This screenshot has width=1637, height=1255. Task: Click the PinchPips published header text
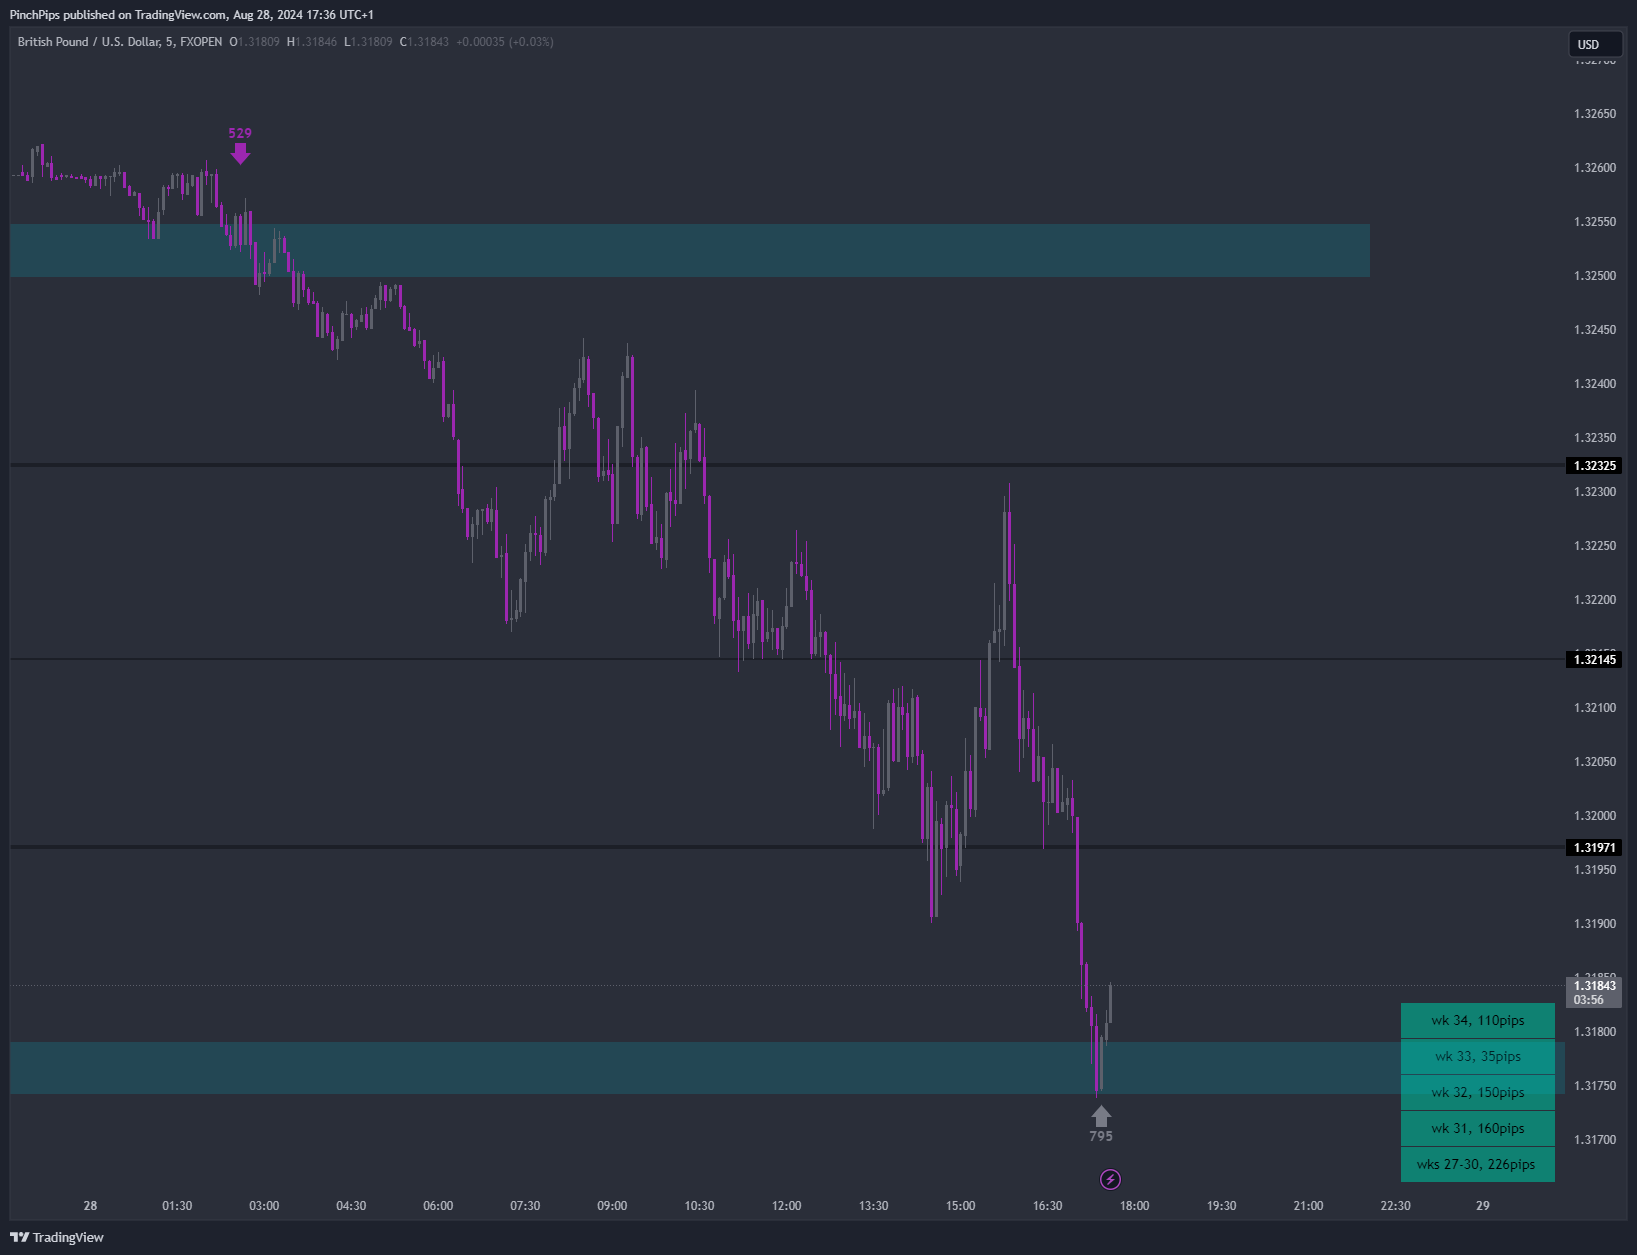coord(192,15)
